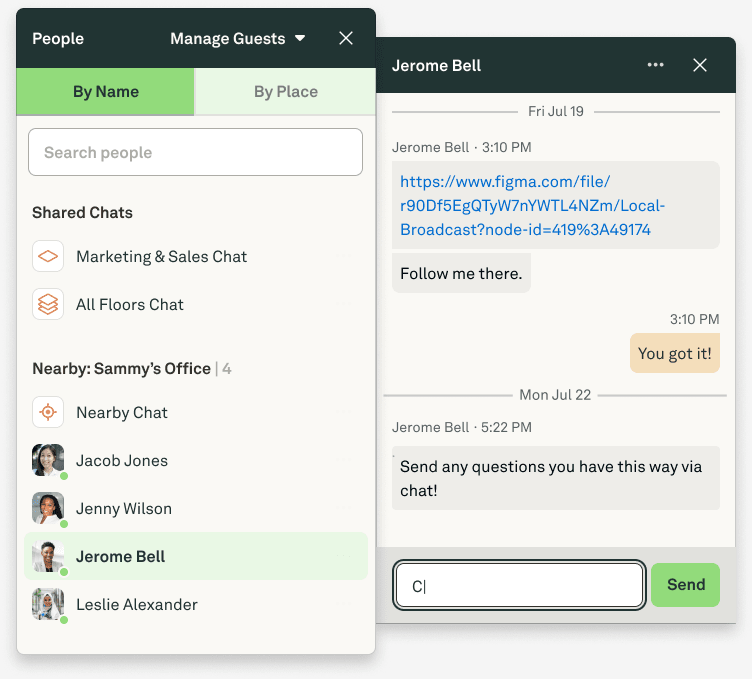752x679 pixels.
Task: Close the Jerome Bell chat window
Action: 700,65
